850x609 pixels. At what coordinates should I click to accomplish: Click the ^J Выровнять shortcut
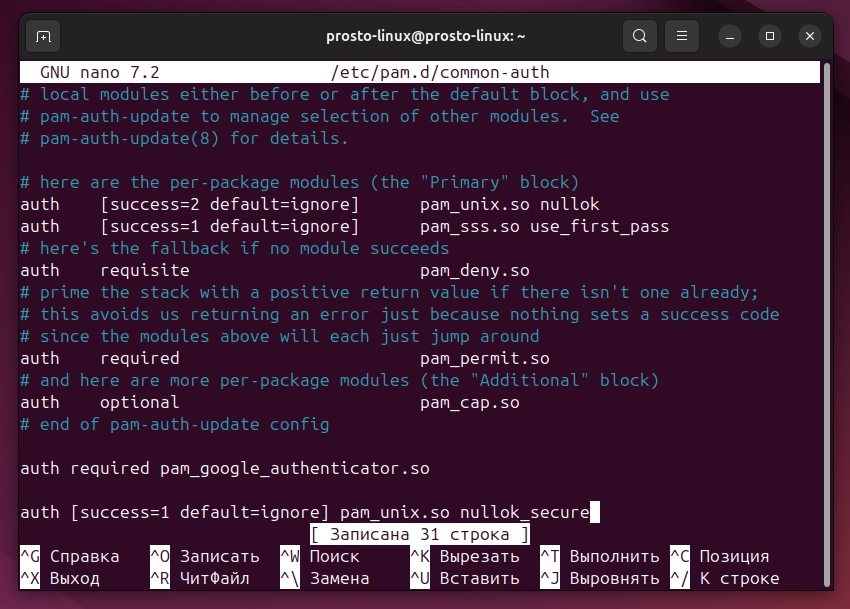600,579
